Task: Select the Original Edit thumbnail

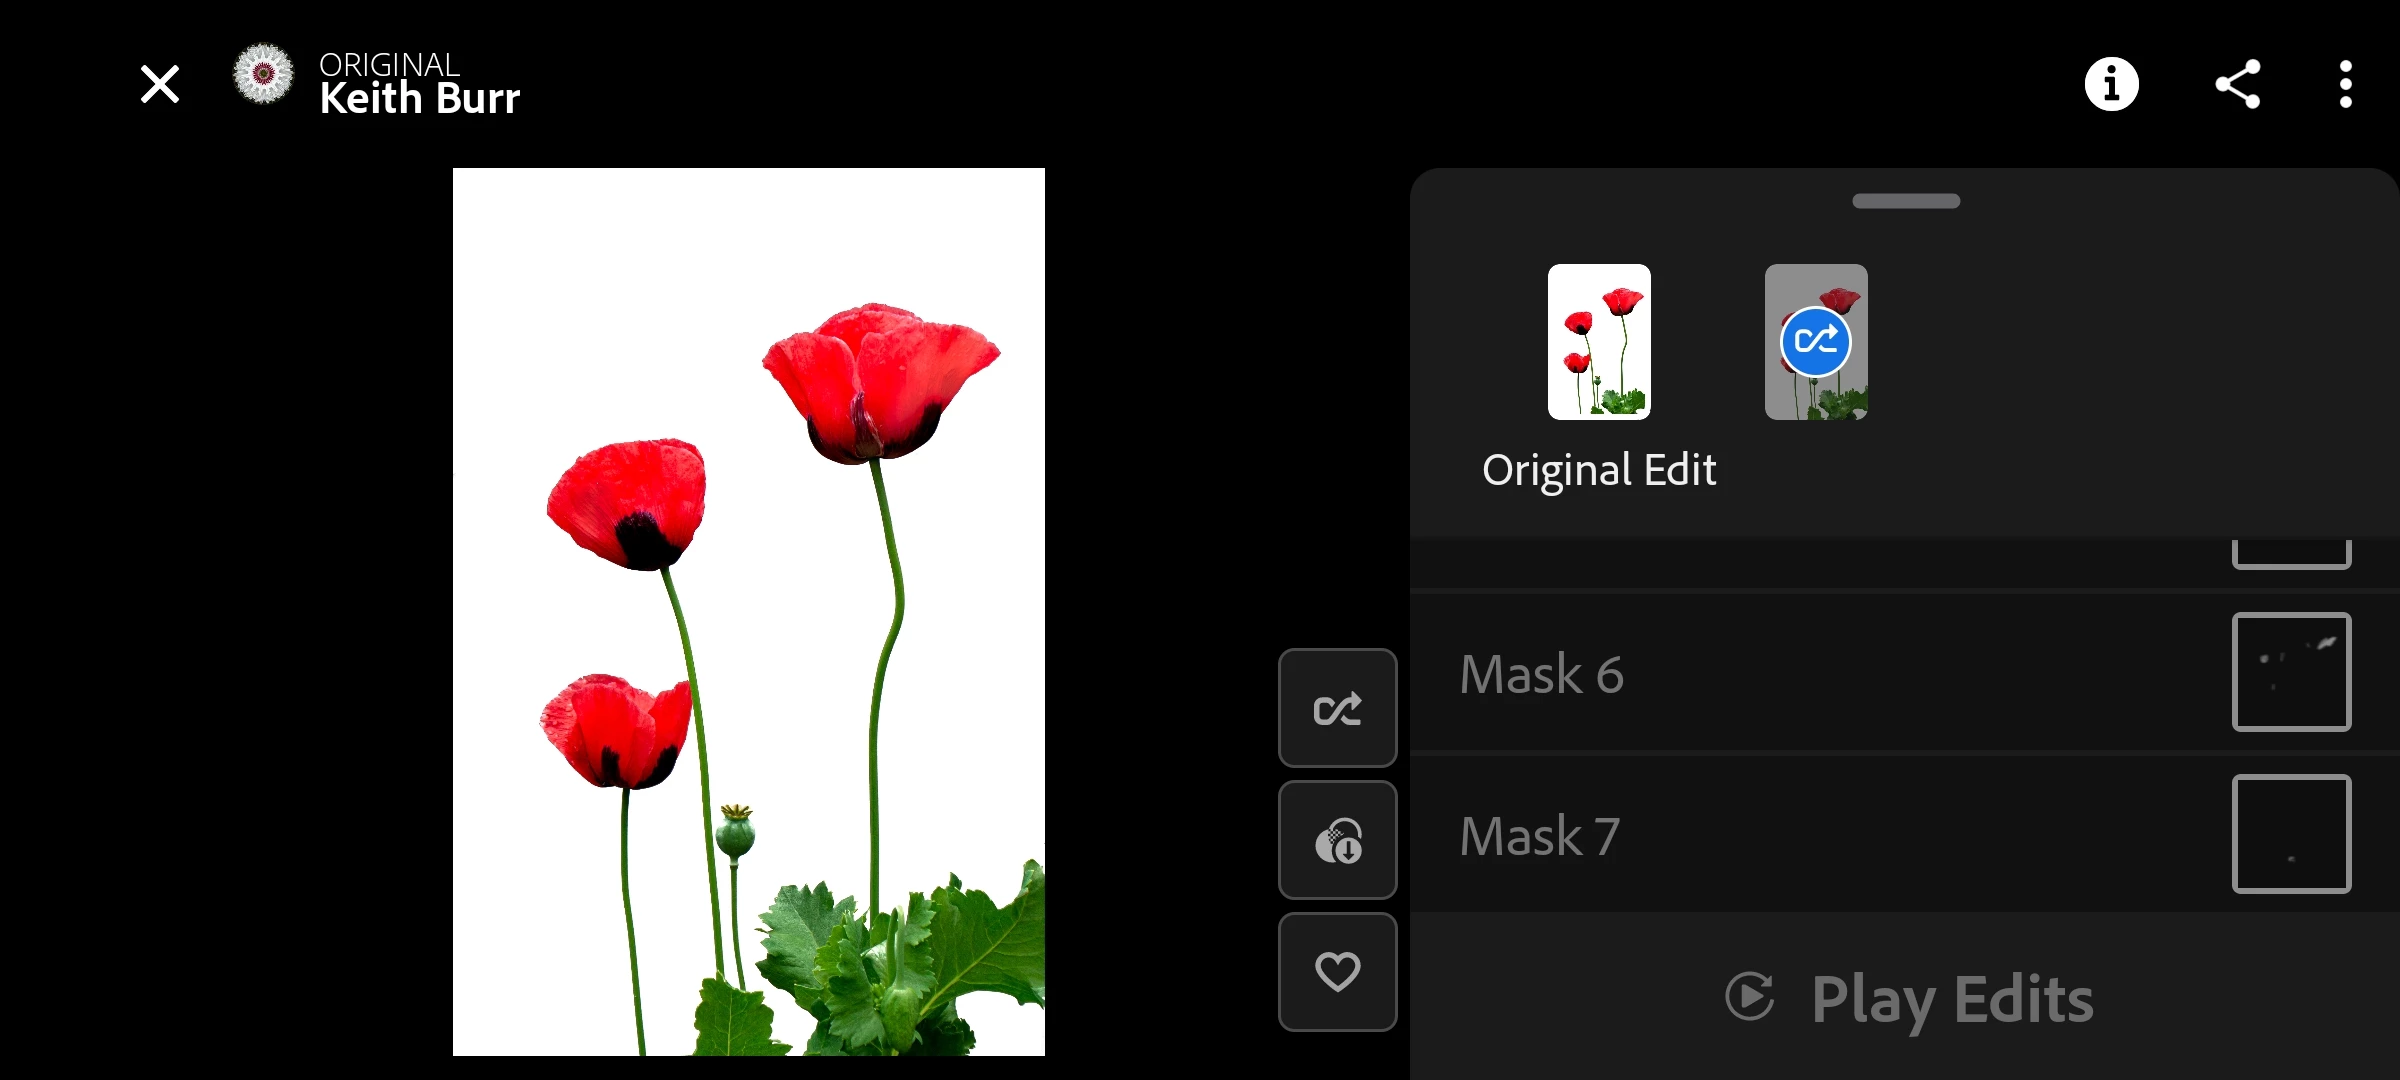Action: [1599, 342]
